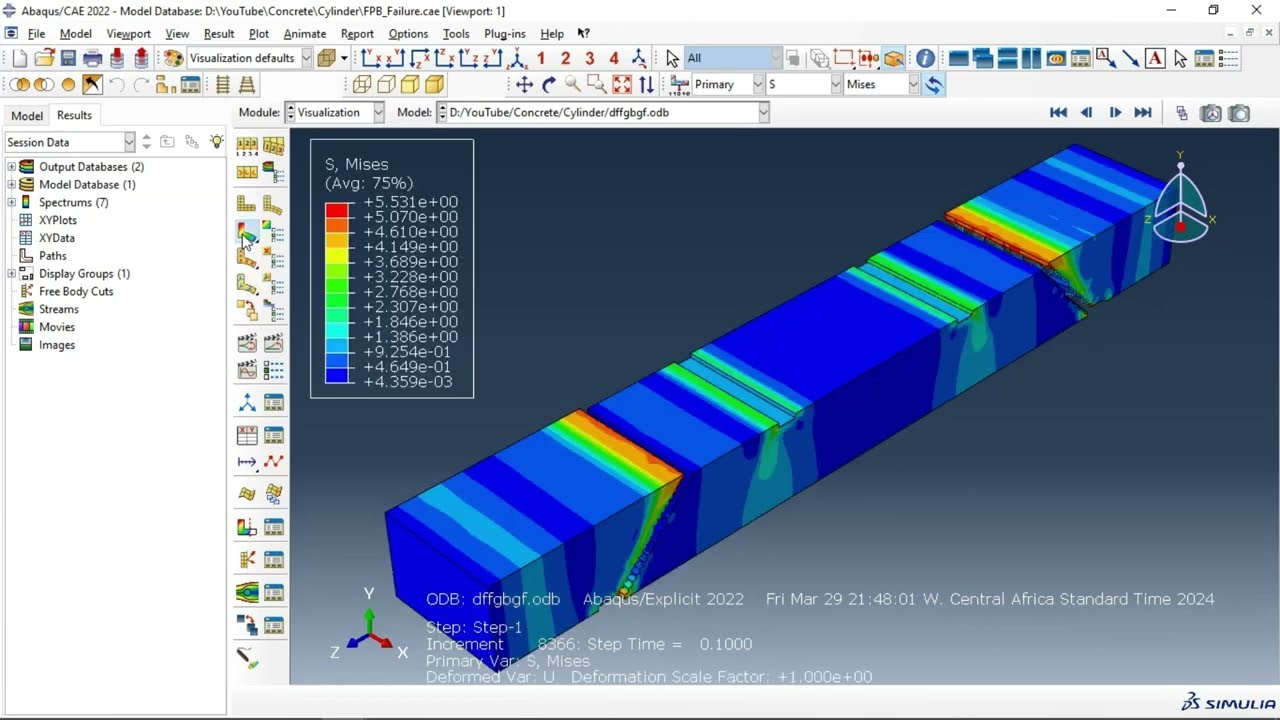Click the Capture Image camera icon
Screen dimensions: 1280x720
click(1240, 113)
